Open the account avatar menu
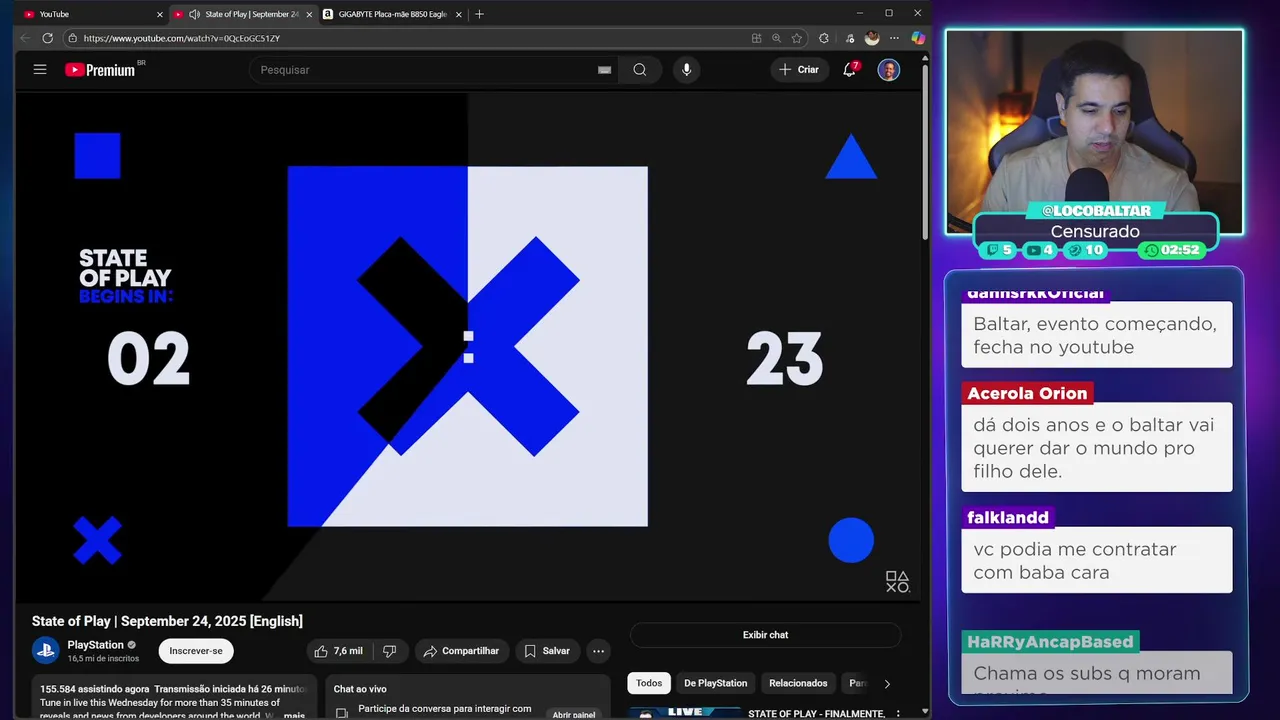Viewport: 1280px width, 720px height. click(x=889, y=70)
